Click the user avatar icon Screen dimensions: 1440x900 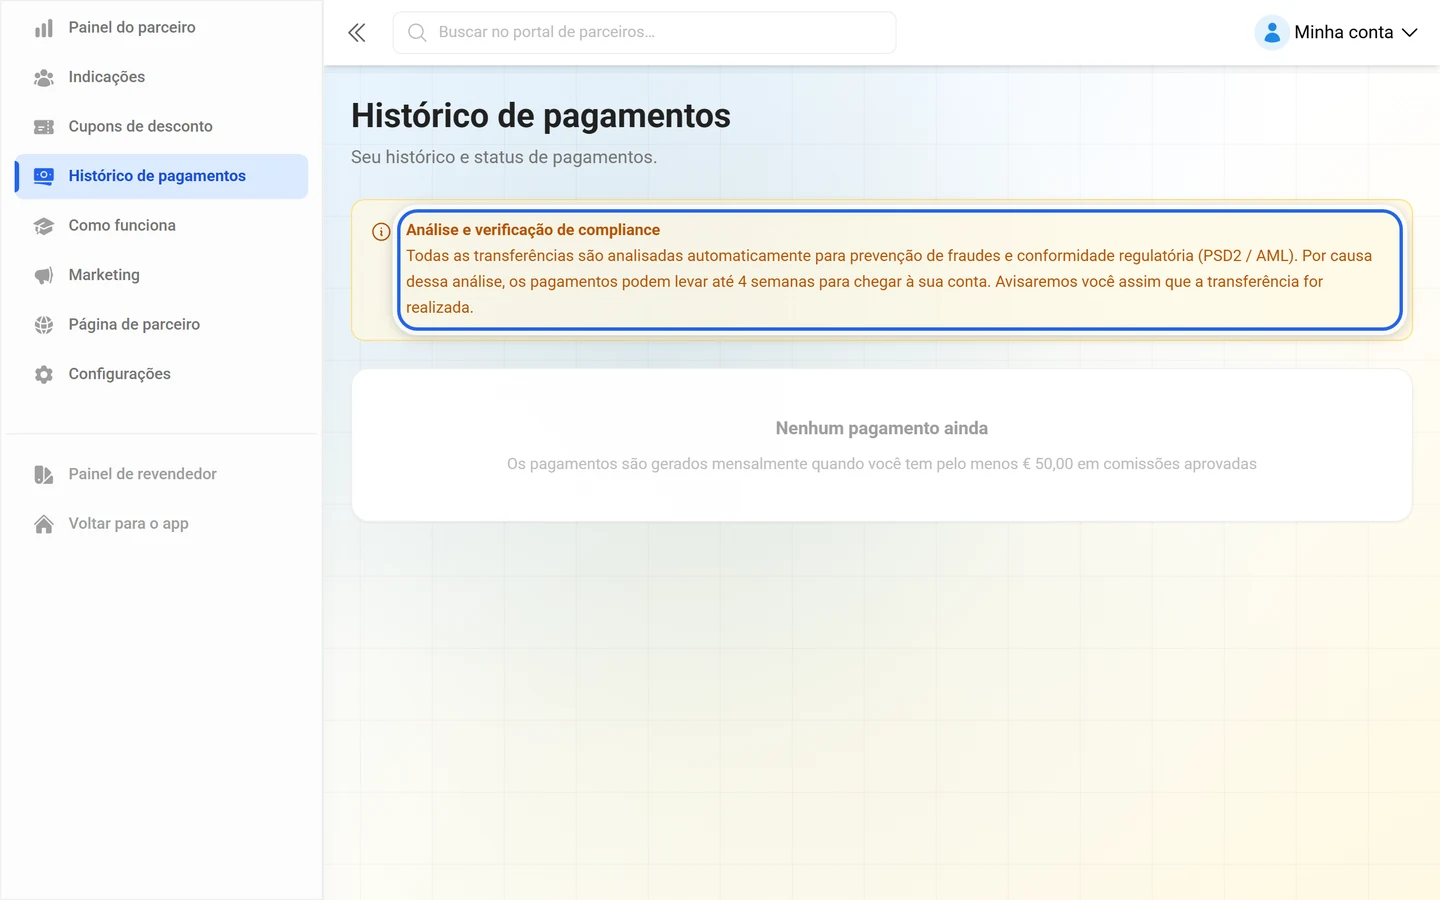(1272, 33)
